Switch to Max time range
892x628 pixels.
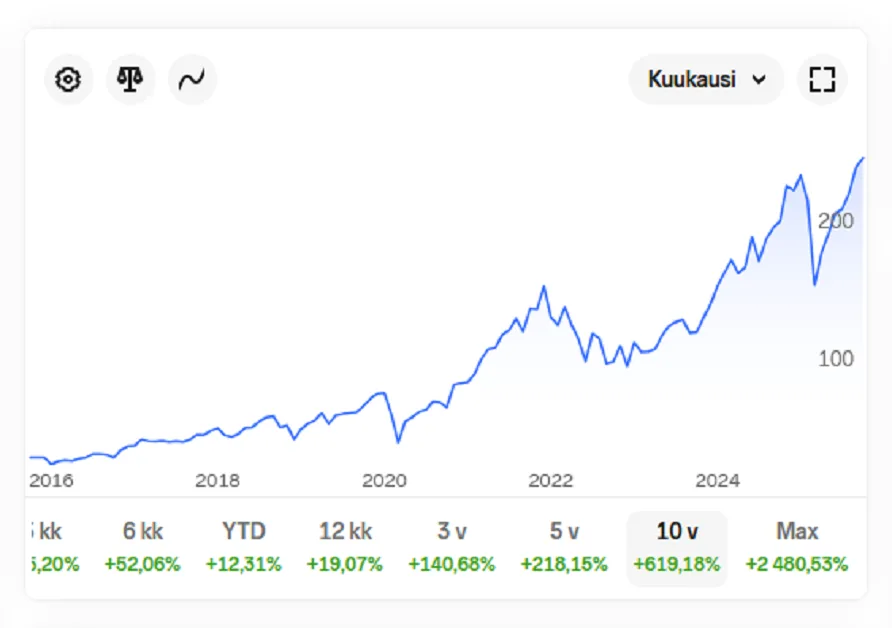click(x=796, y=547)
